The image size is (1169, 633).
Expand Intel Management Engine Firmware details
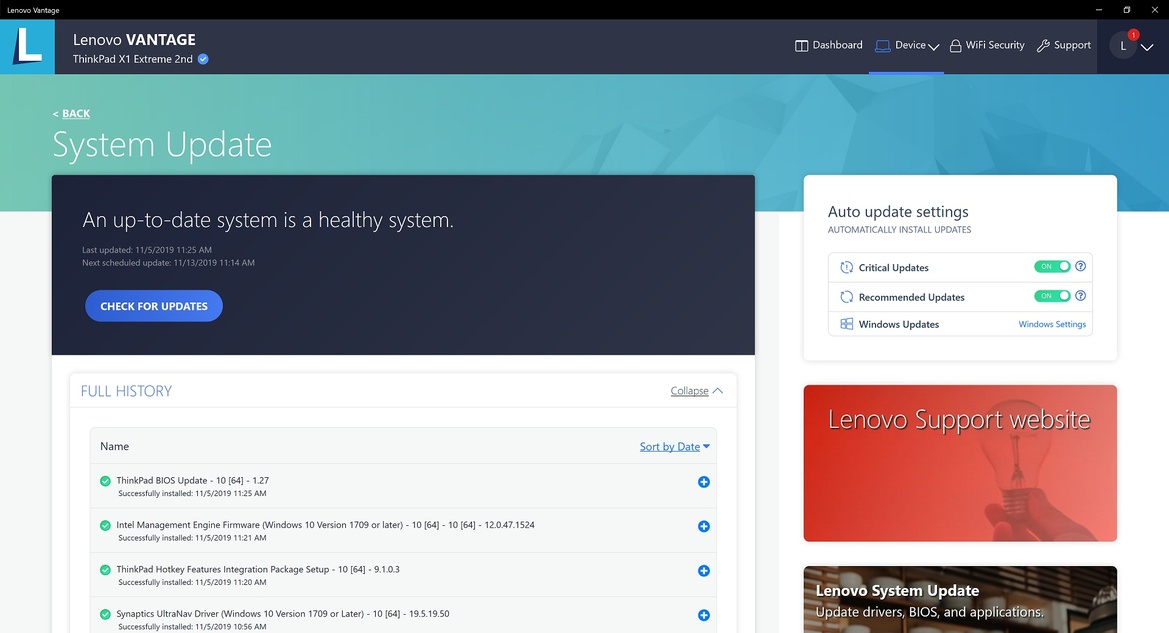tap(703, 526)
